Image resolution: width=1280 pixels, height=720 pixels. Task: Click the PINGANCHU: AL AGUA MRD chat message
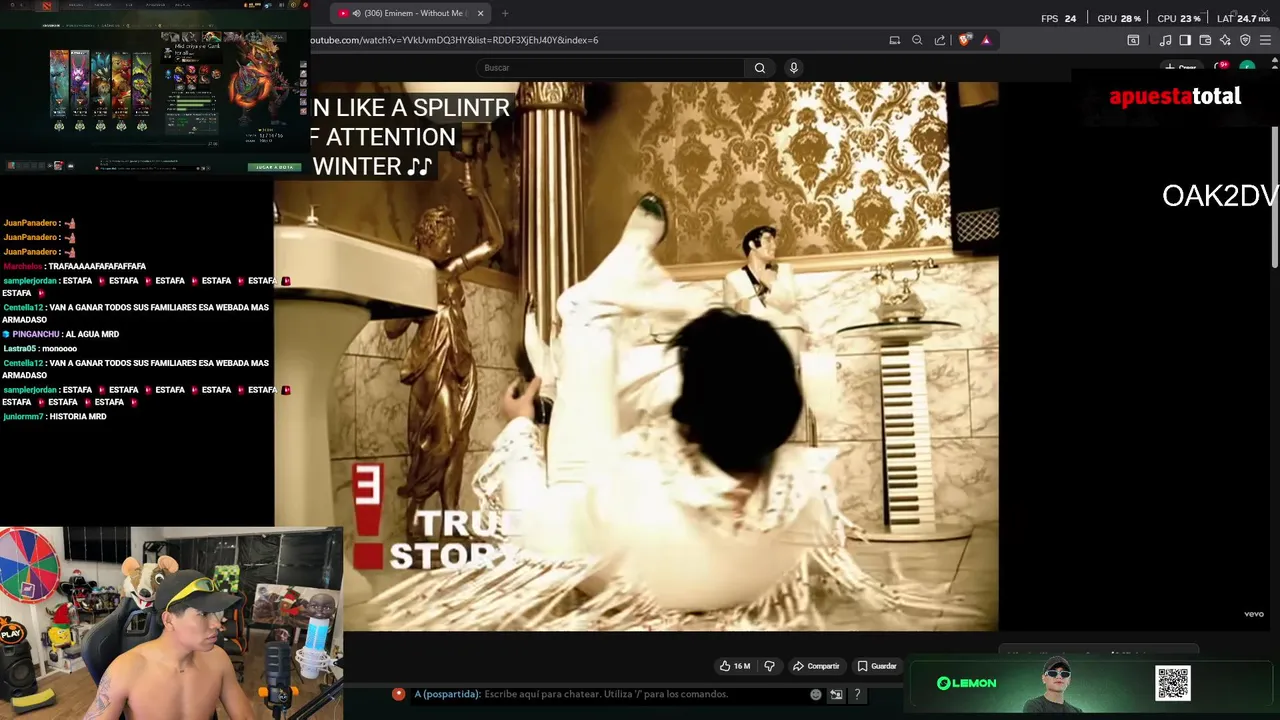[61, 334]
